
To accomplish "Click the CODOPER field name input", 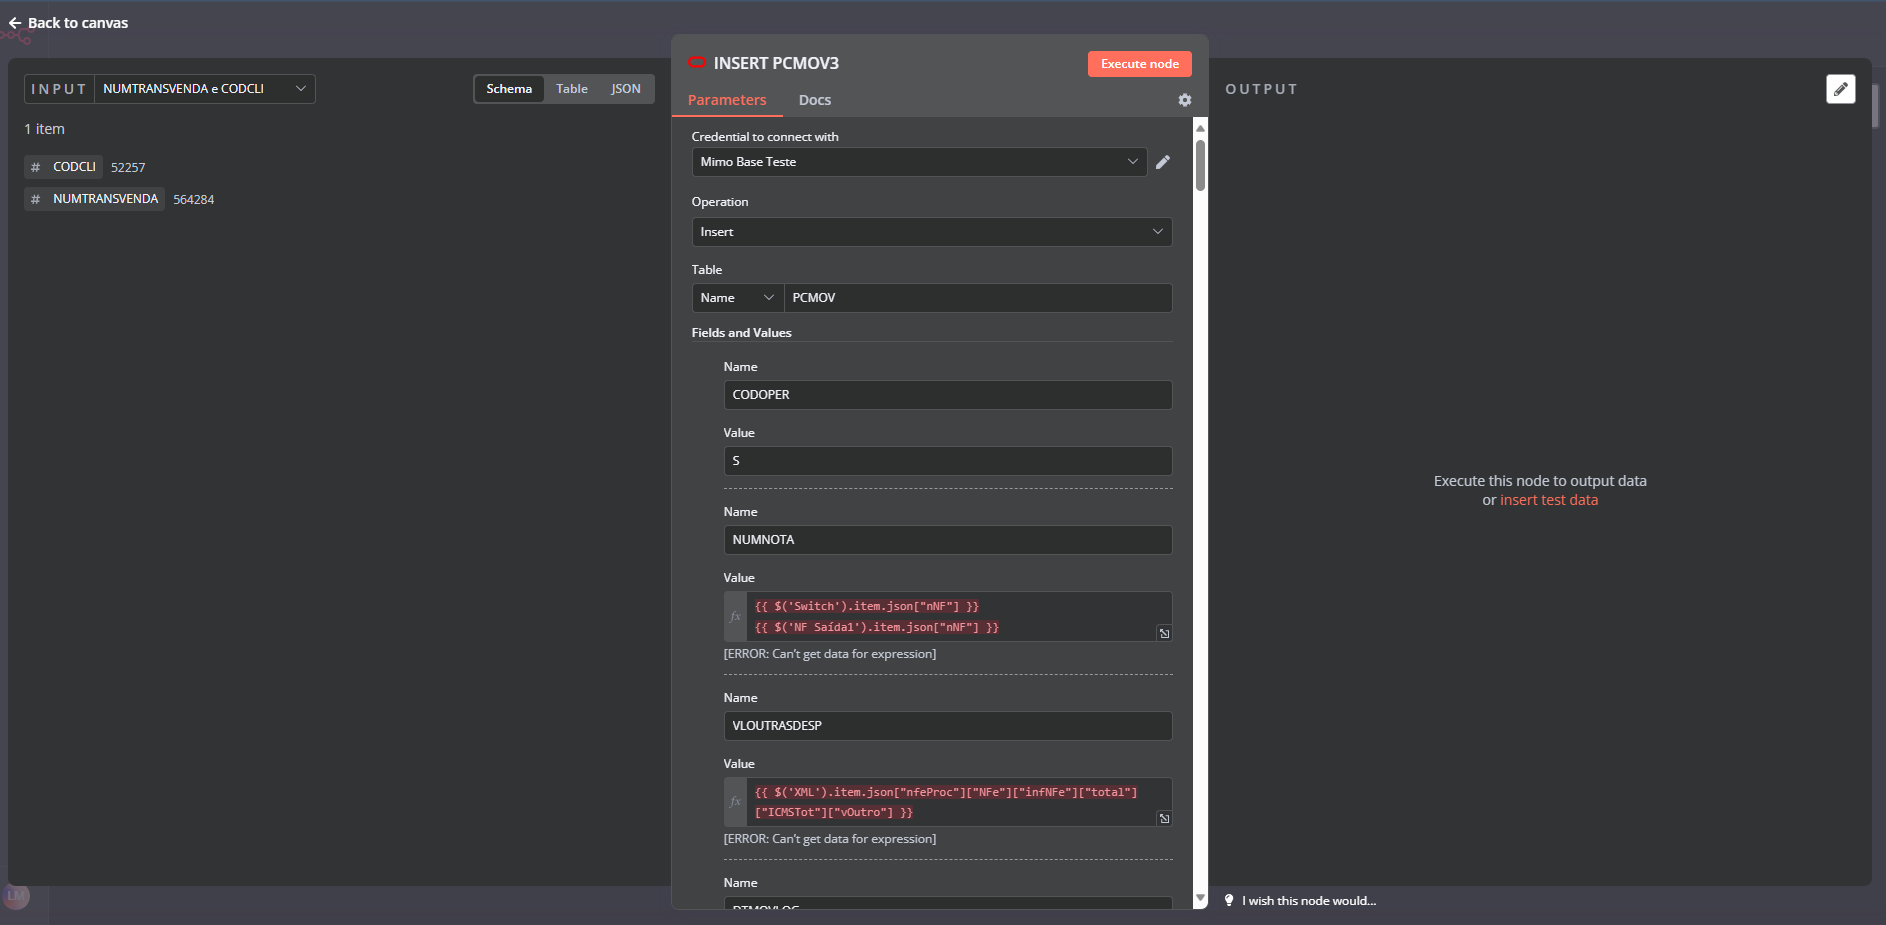I will (x=947, y=395).
